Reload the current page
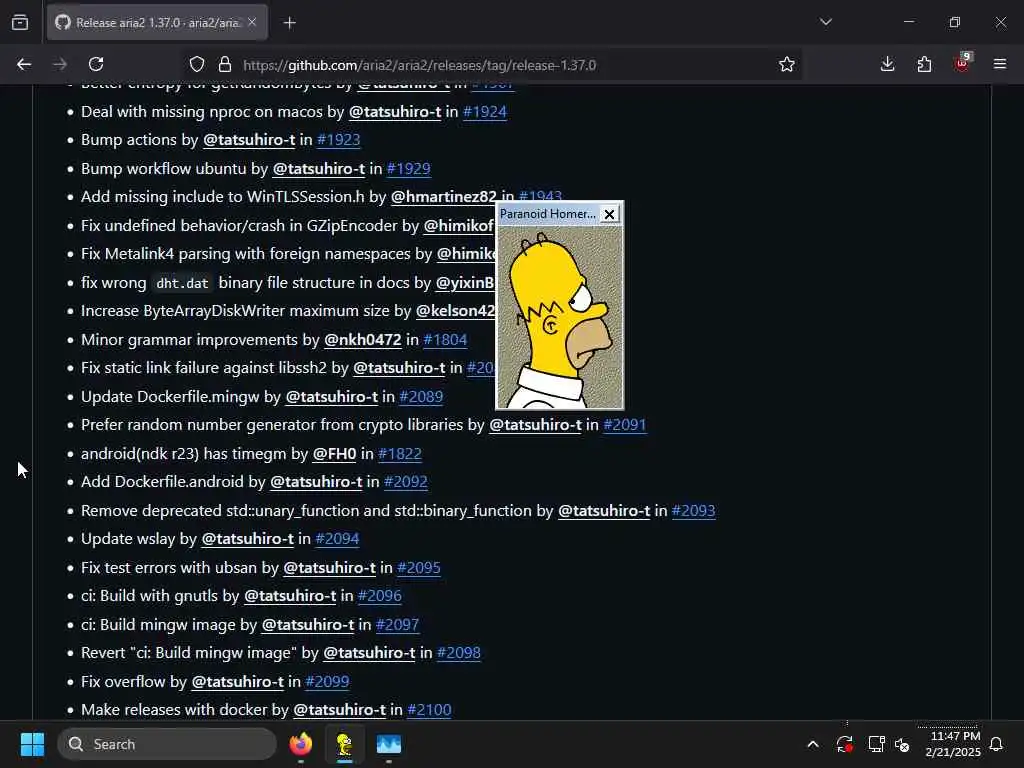This screenshot has height=768, width=1024. tap(96, 64)
